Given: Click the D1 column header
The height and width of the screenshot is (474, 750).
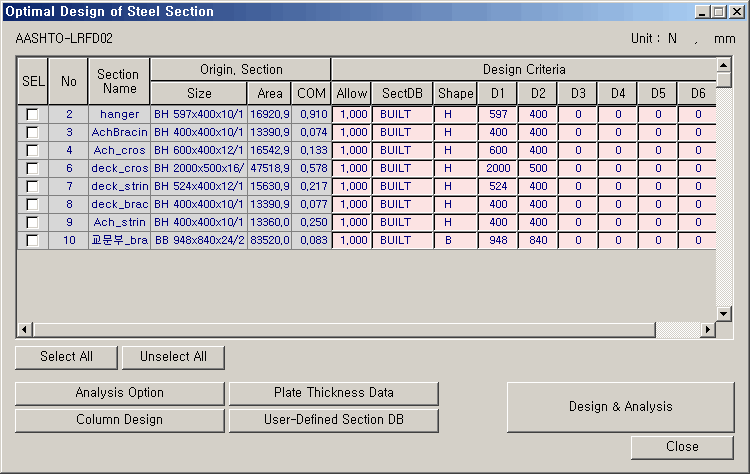Looking at the screenshot, I should pyautogui.click(x=497, y=93).
